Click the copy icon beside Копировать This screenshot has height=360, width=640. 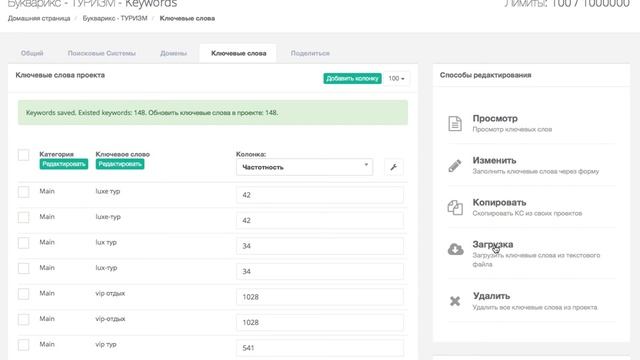455,207
